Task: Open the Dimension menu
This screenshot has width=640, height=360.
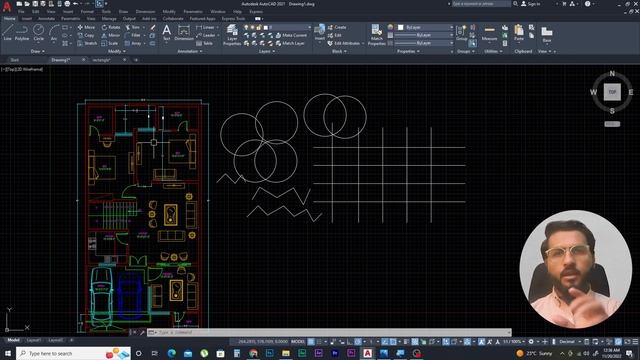Action: (145, 12)
